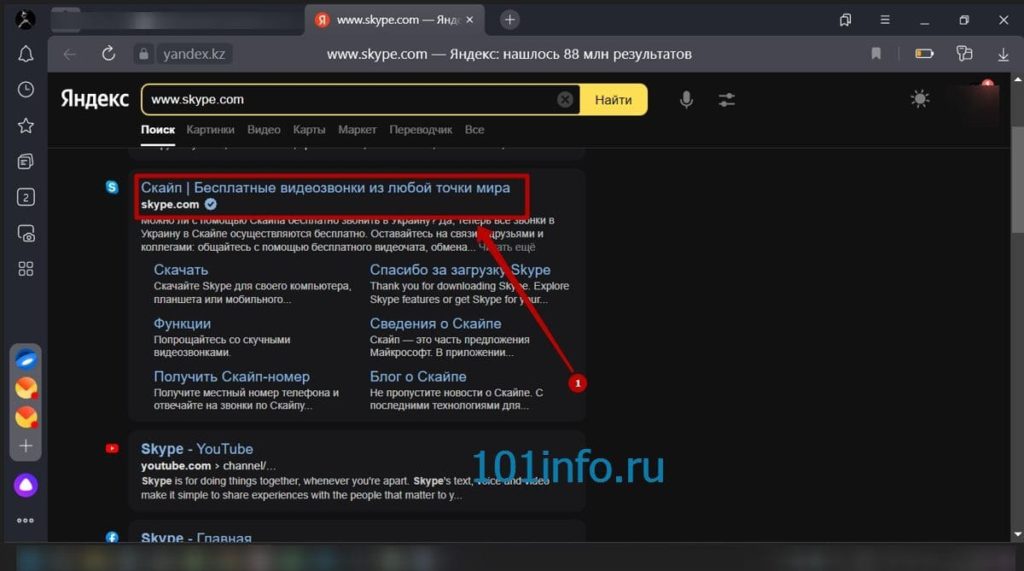Screen dimensions: 1024x571
Task: Click the voice search microphone icon
Action: click(687, 99)
